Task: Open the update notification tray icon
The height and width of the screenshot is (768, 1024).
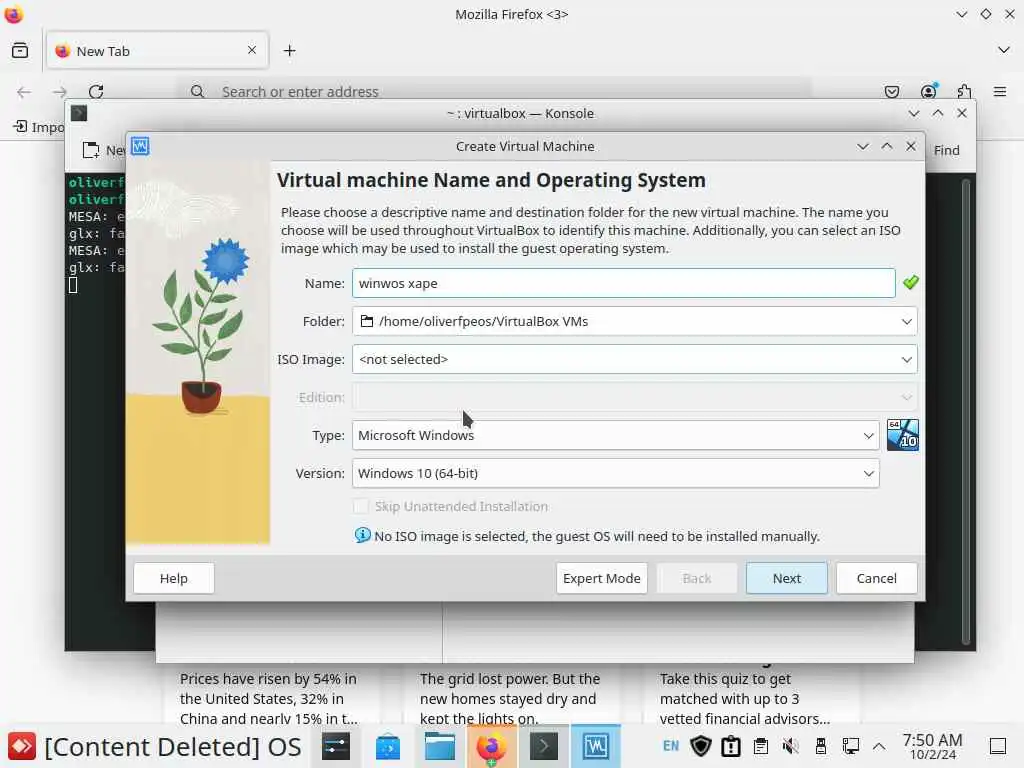Action: click(x=731, y=746)
